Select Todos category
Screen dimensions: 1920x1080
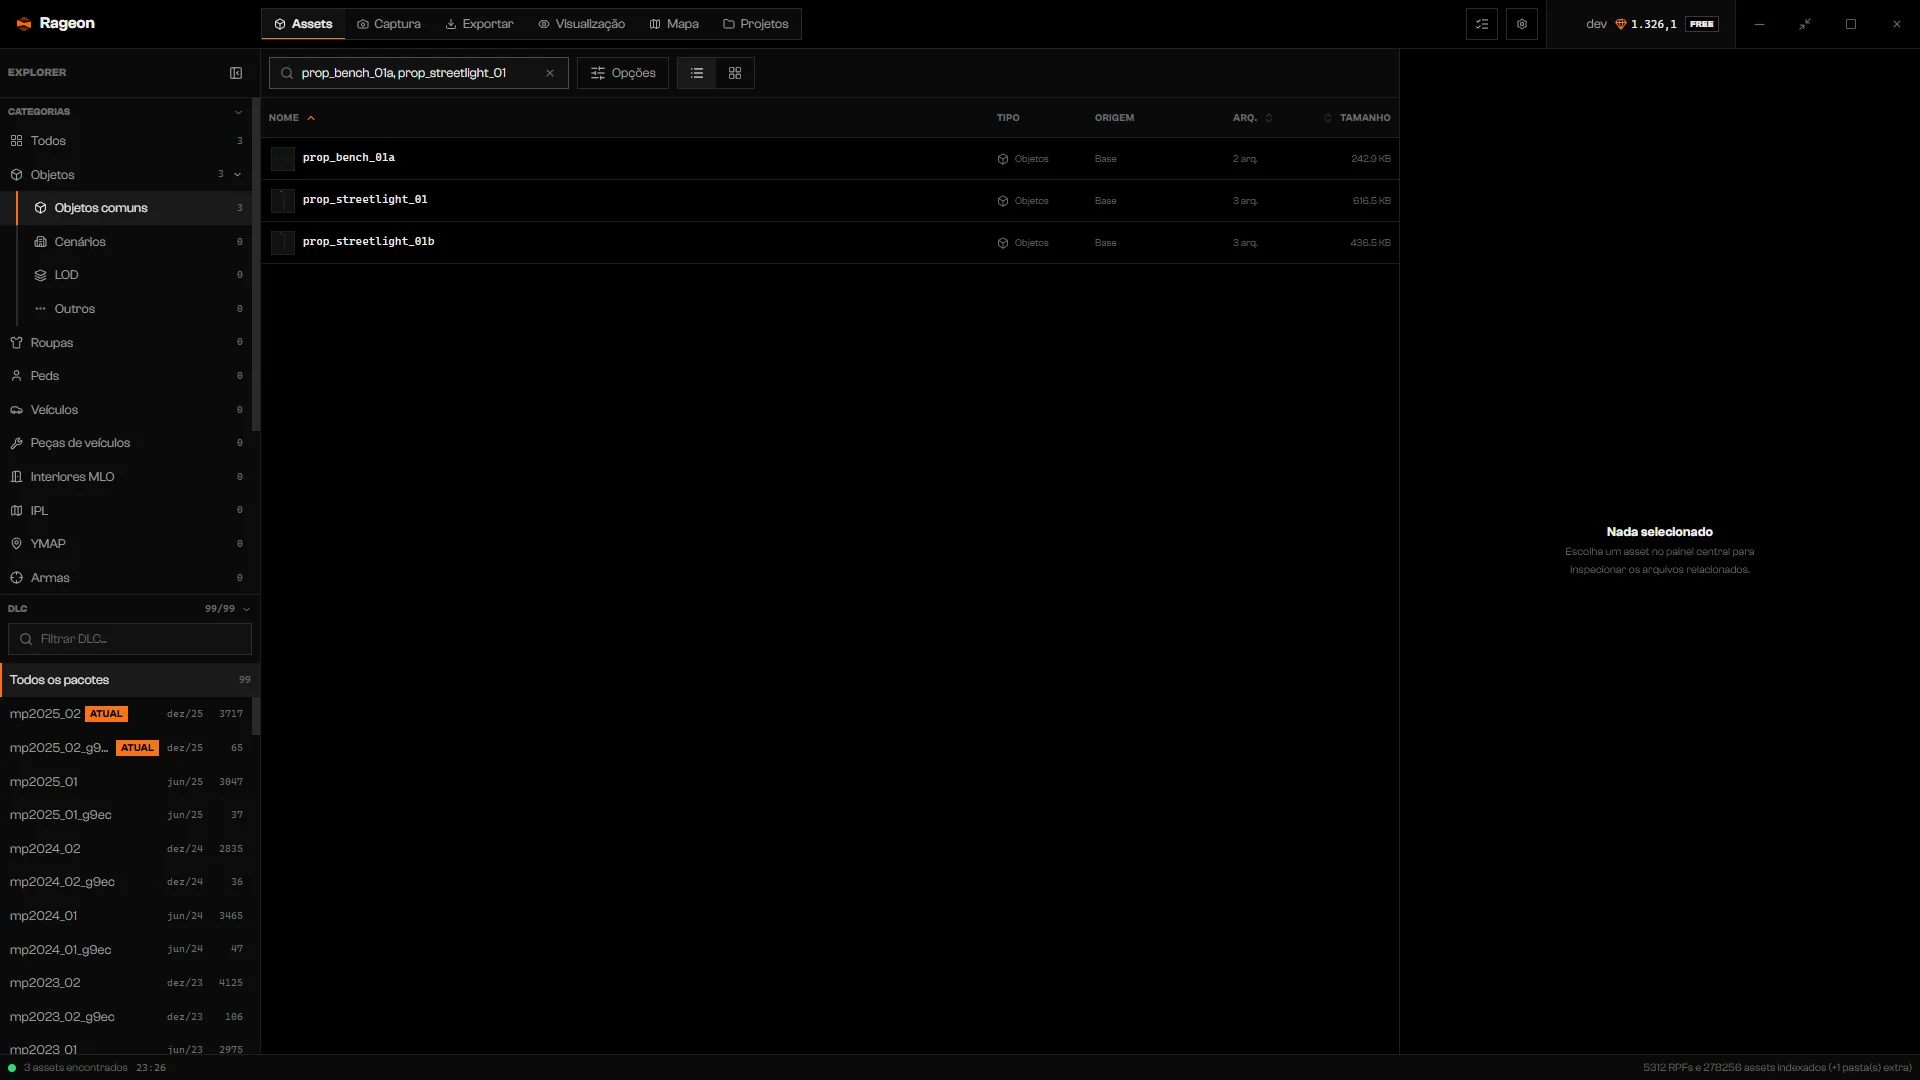tap(127, 141)
